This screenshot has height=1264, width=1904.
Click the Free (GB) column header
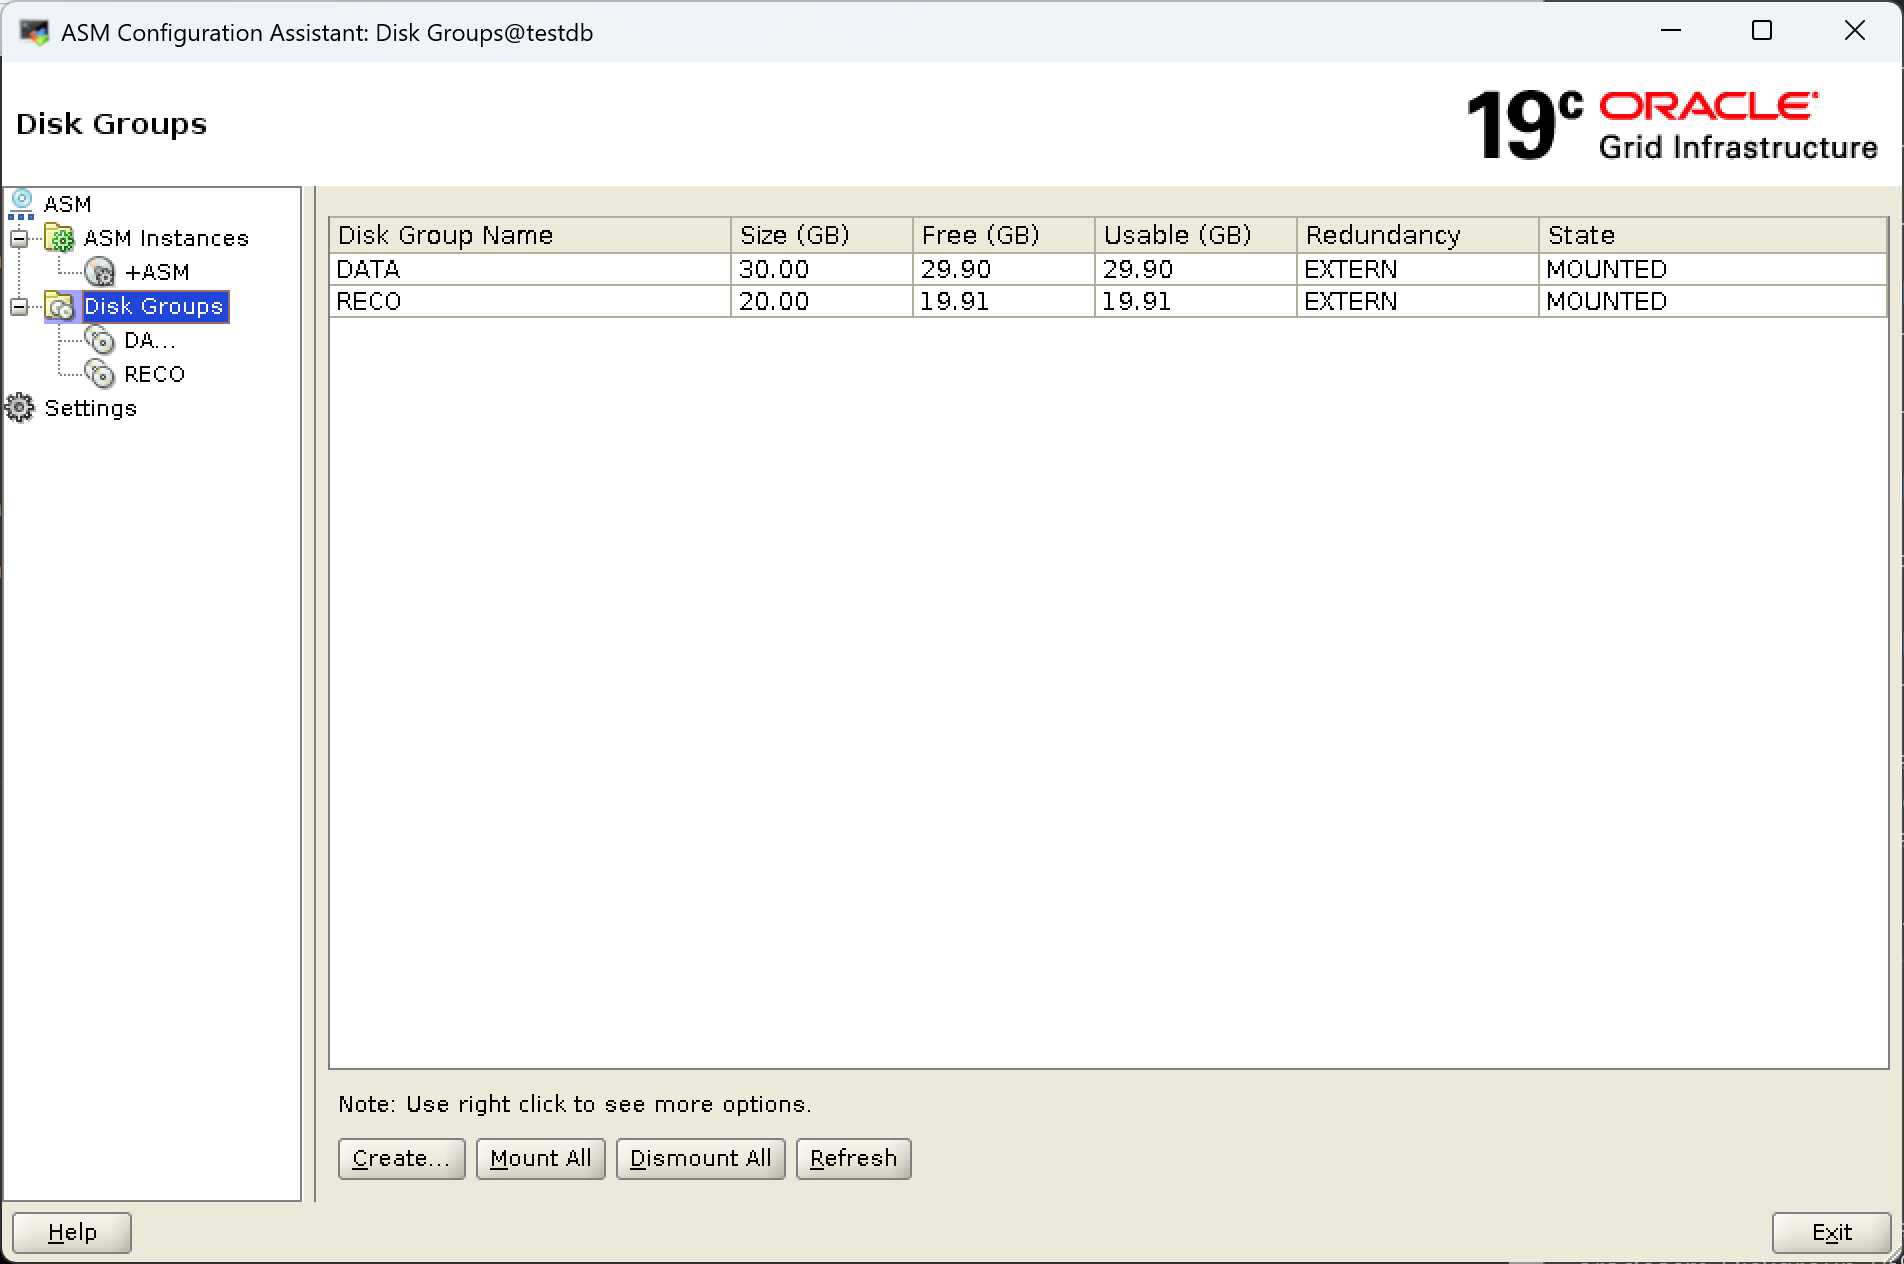point(1004,235)
